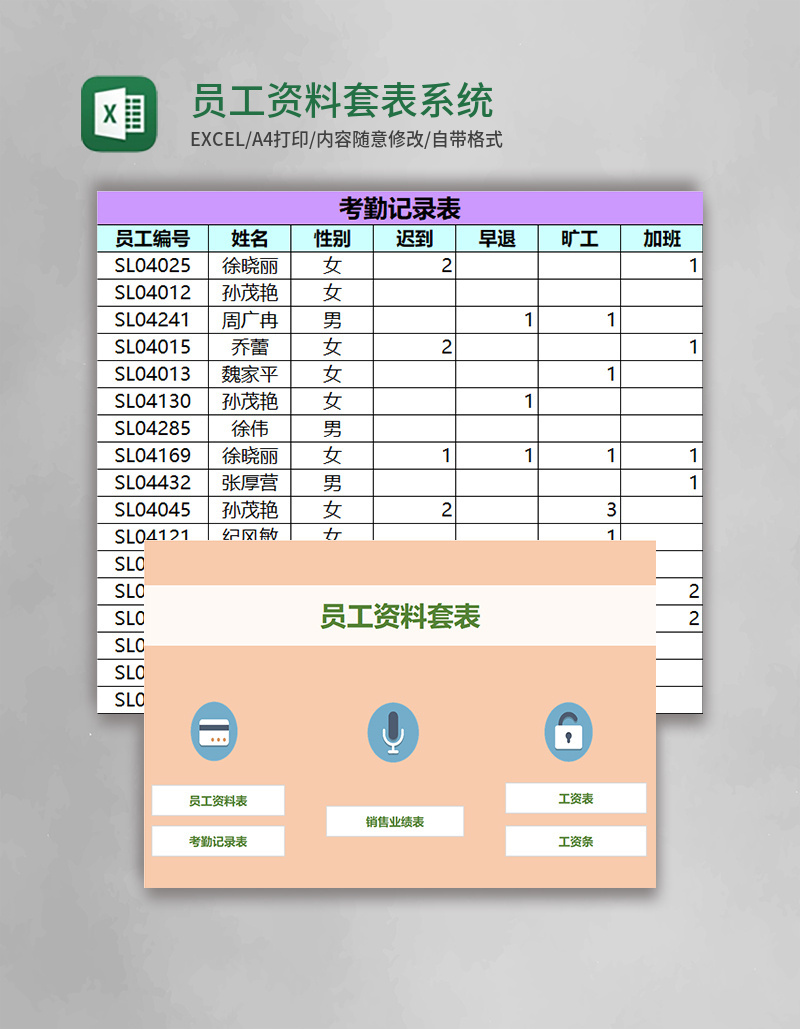This screenshot has width=800, height=1029.
Task: Select the 员工编号 column header
Action: [150, 239]
